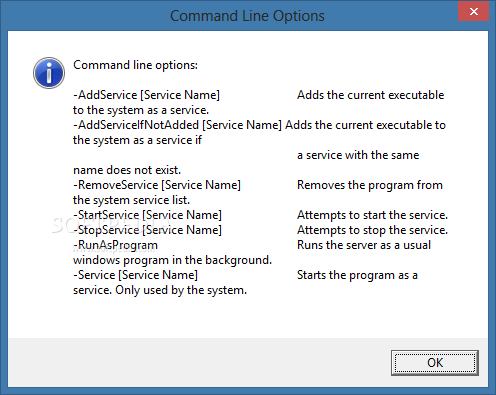This screenshot has height=395, width=496.
Task: Click 'to the system as a service.' text
Action: click(141, 110)
